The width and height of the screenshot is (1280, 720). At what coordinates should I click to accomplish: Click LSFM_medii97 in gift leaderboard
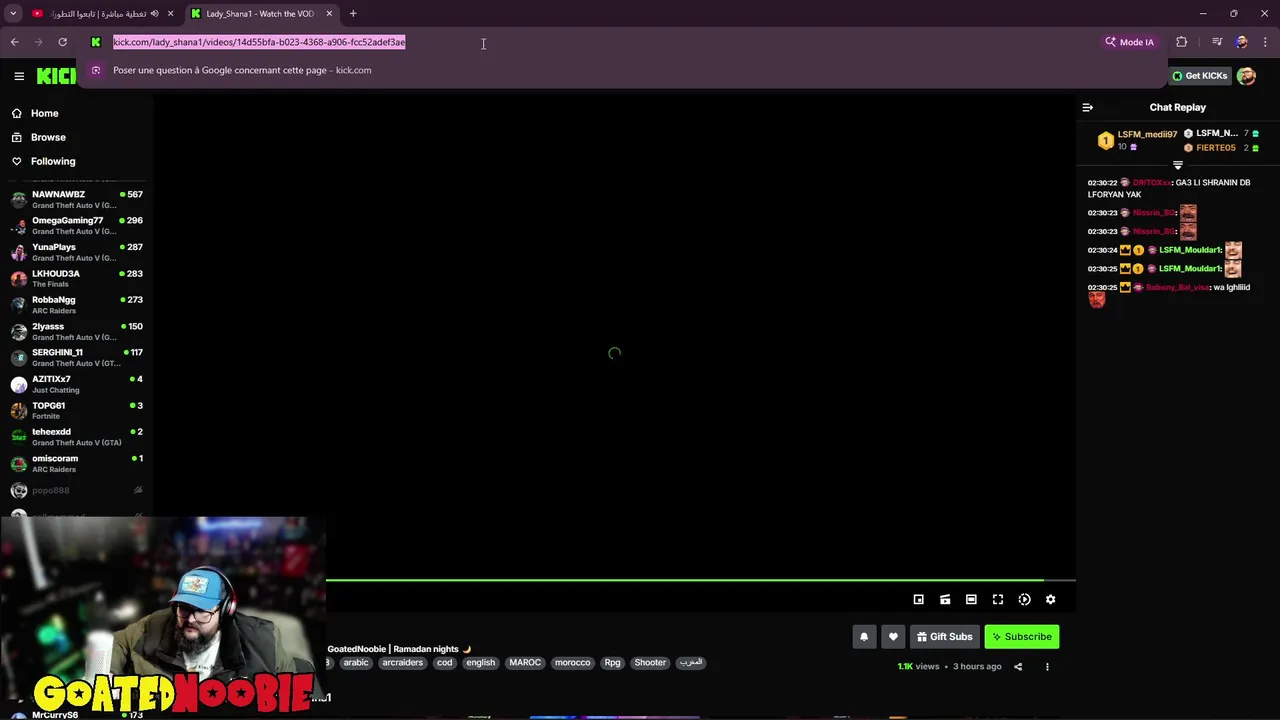pos(1147,134)
